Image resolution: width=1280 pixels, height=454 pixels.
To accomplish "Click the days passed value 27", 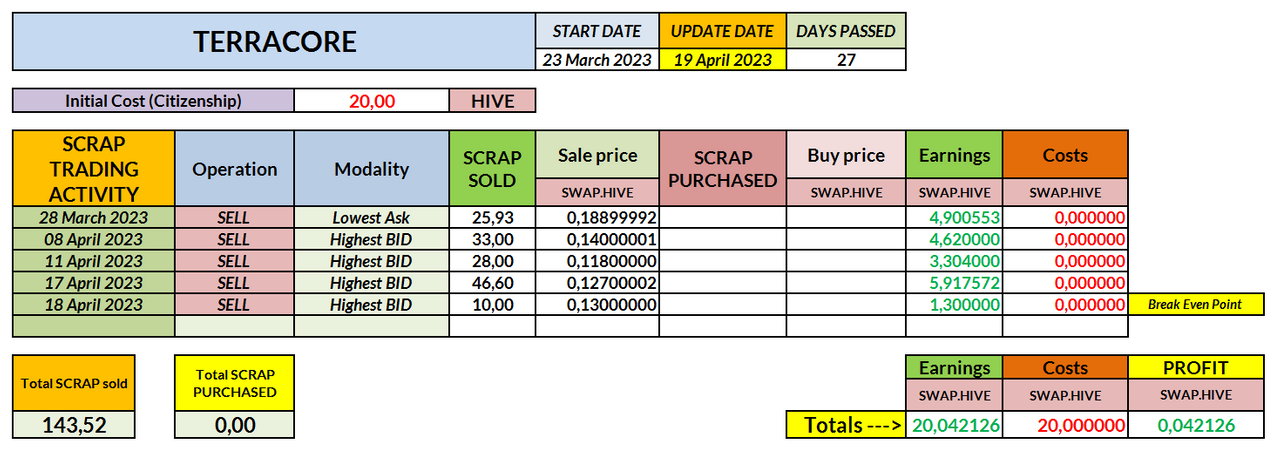I will click(846, 59).
